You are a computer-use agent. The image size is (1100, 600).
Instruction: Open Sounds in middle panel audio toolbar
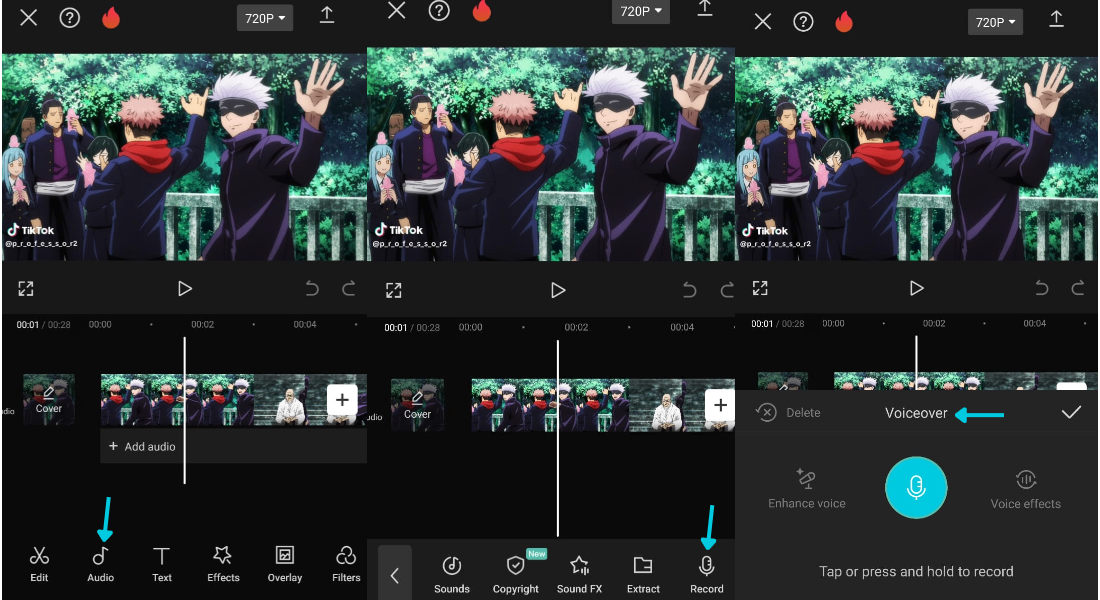click(452, 575)
